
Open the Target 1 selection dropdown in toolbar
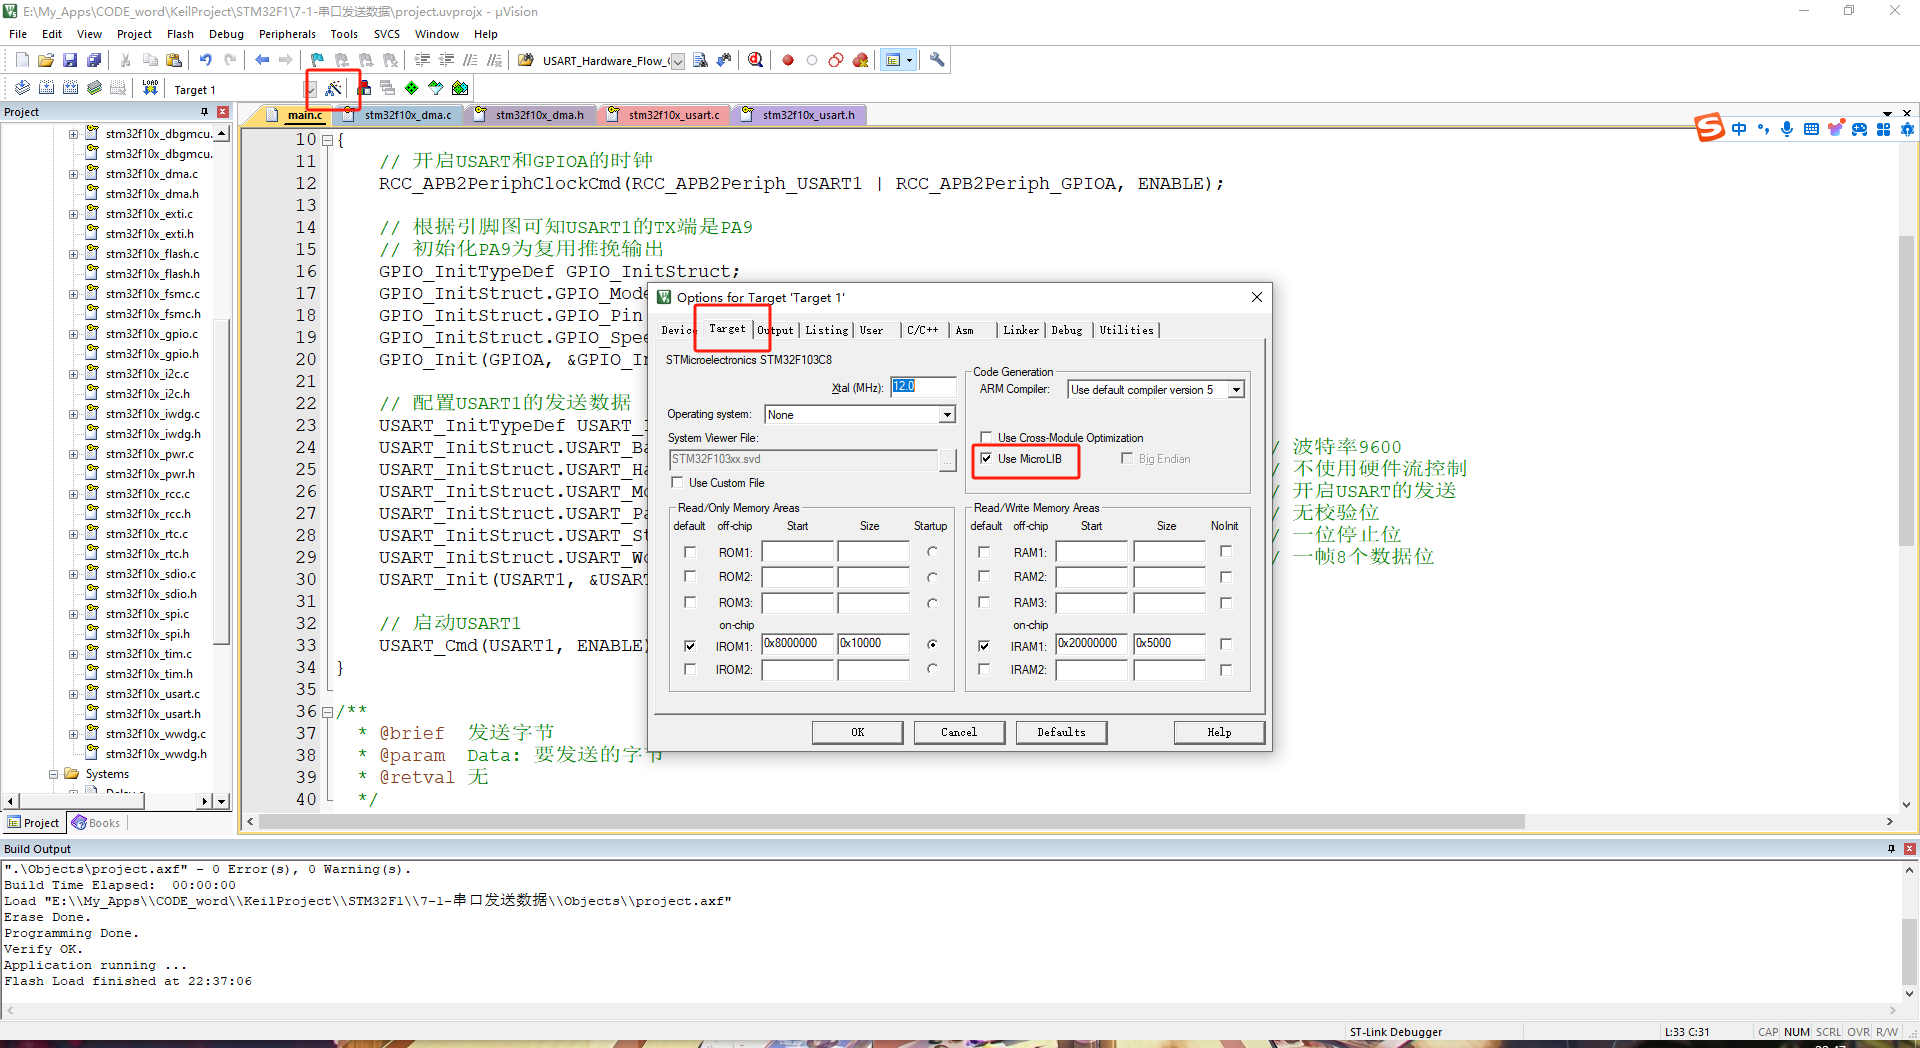tap(311, 90)
